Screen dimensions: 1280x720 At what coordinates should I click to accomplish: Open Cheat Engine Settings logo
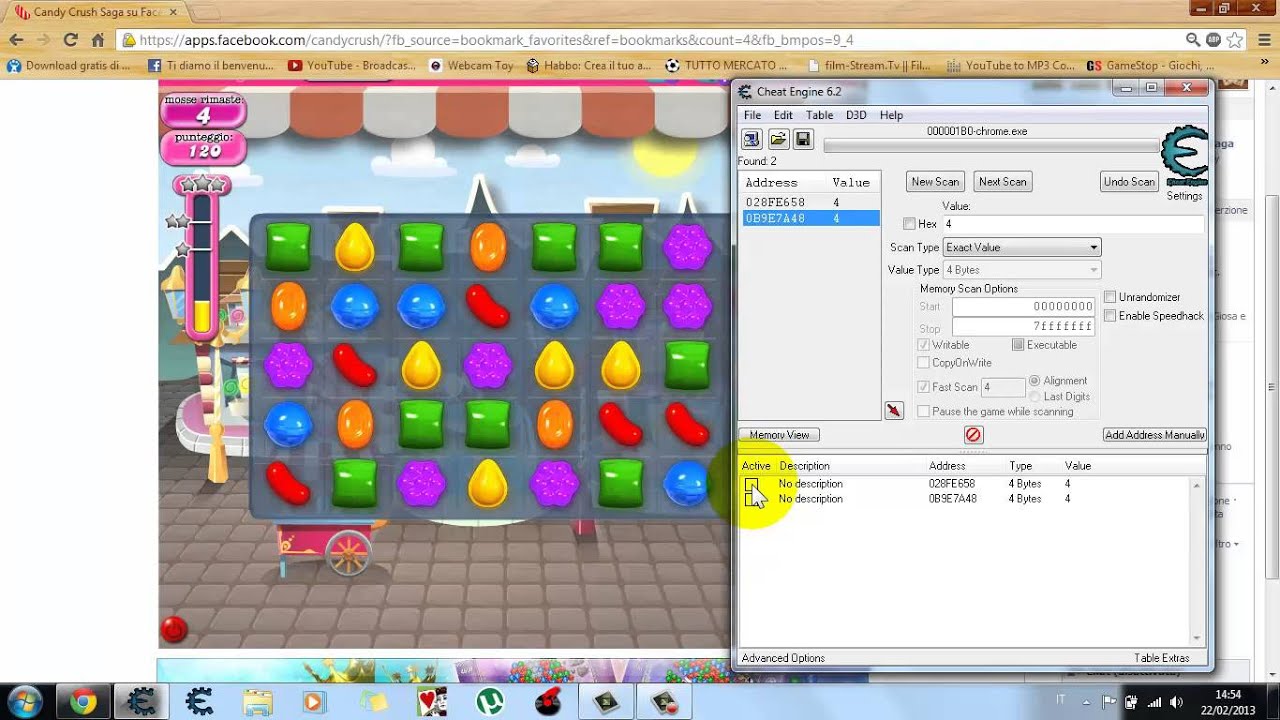(x=1185, y=155)
